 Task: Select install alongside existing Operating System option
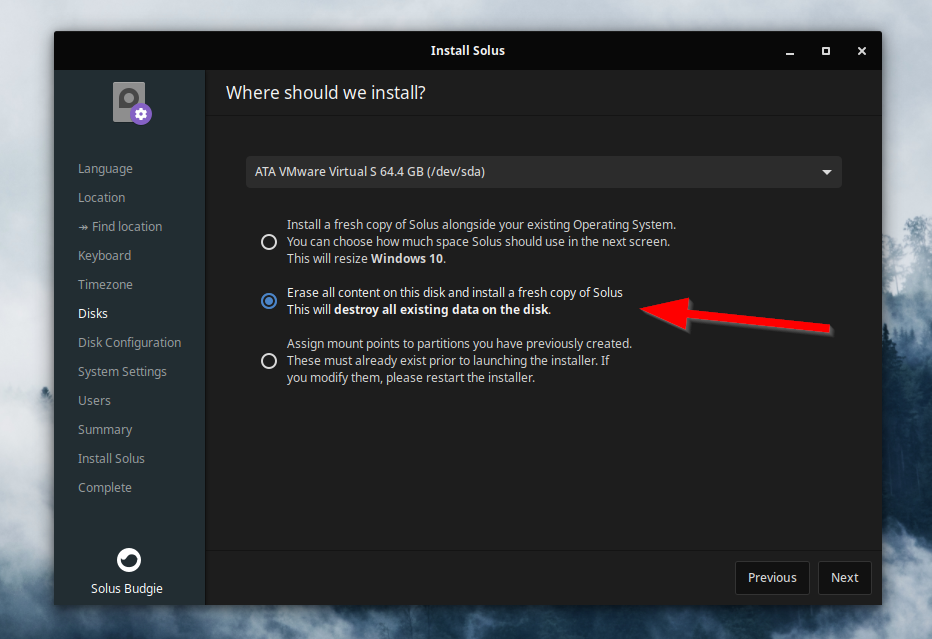point(269,242)
